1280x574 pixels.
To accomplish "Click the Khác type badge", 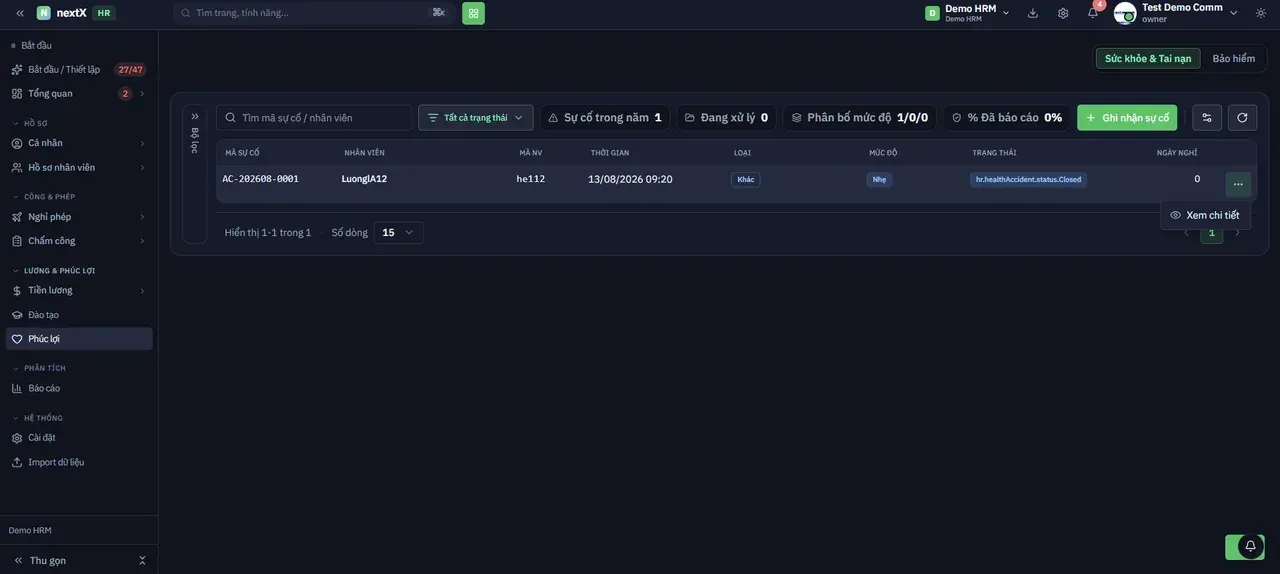I will (746, 180).
